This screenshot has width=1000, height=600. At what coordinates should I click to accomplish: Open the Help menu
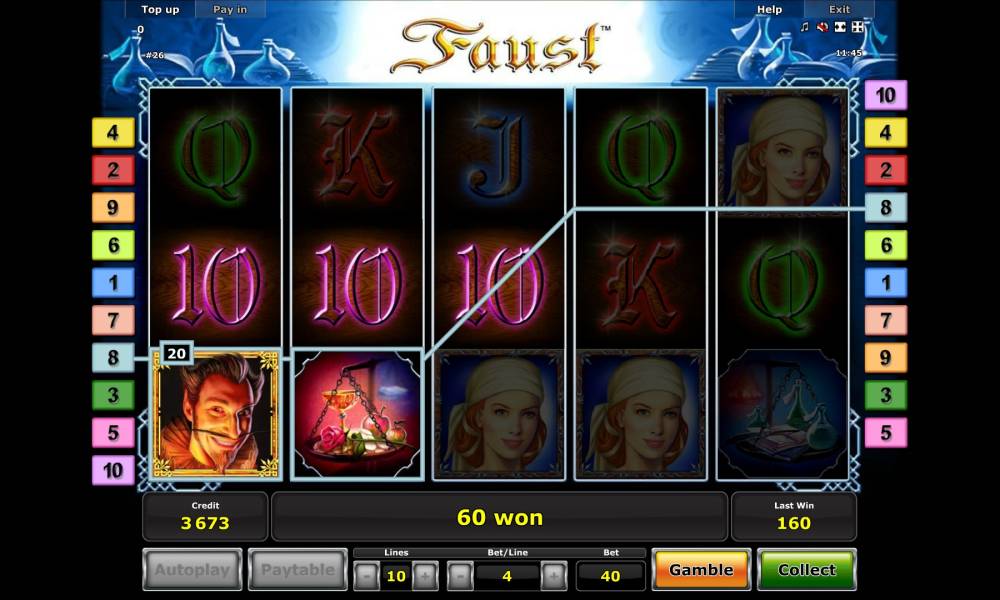tap(769, 10)
